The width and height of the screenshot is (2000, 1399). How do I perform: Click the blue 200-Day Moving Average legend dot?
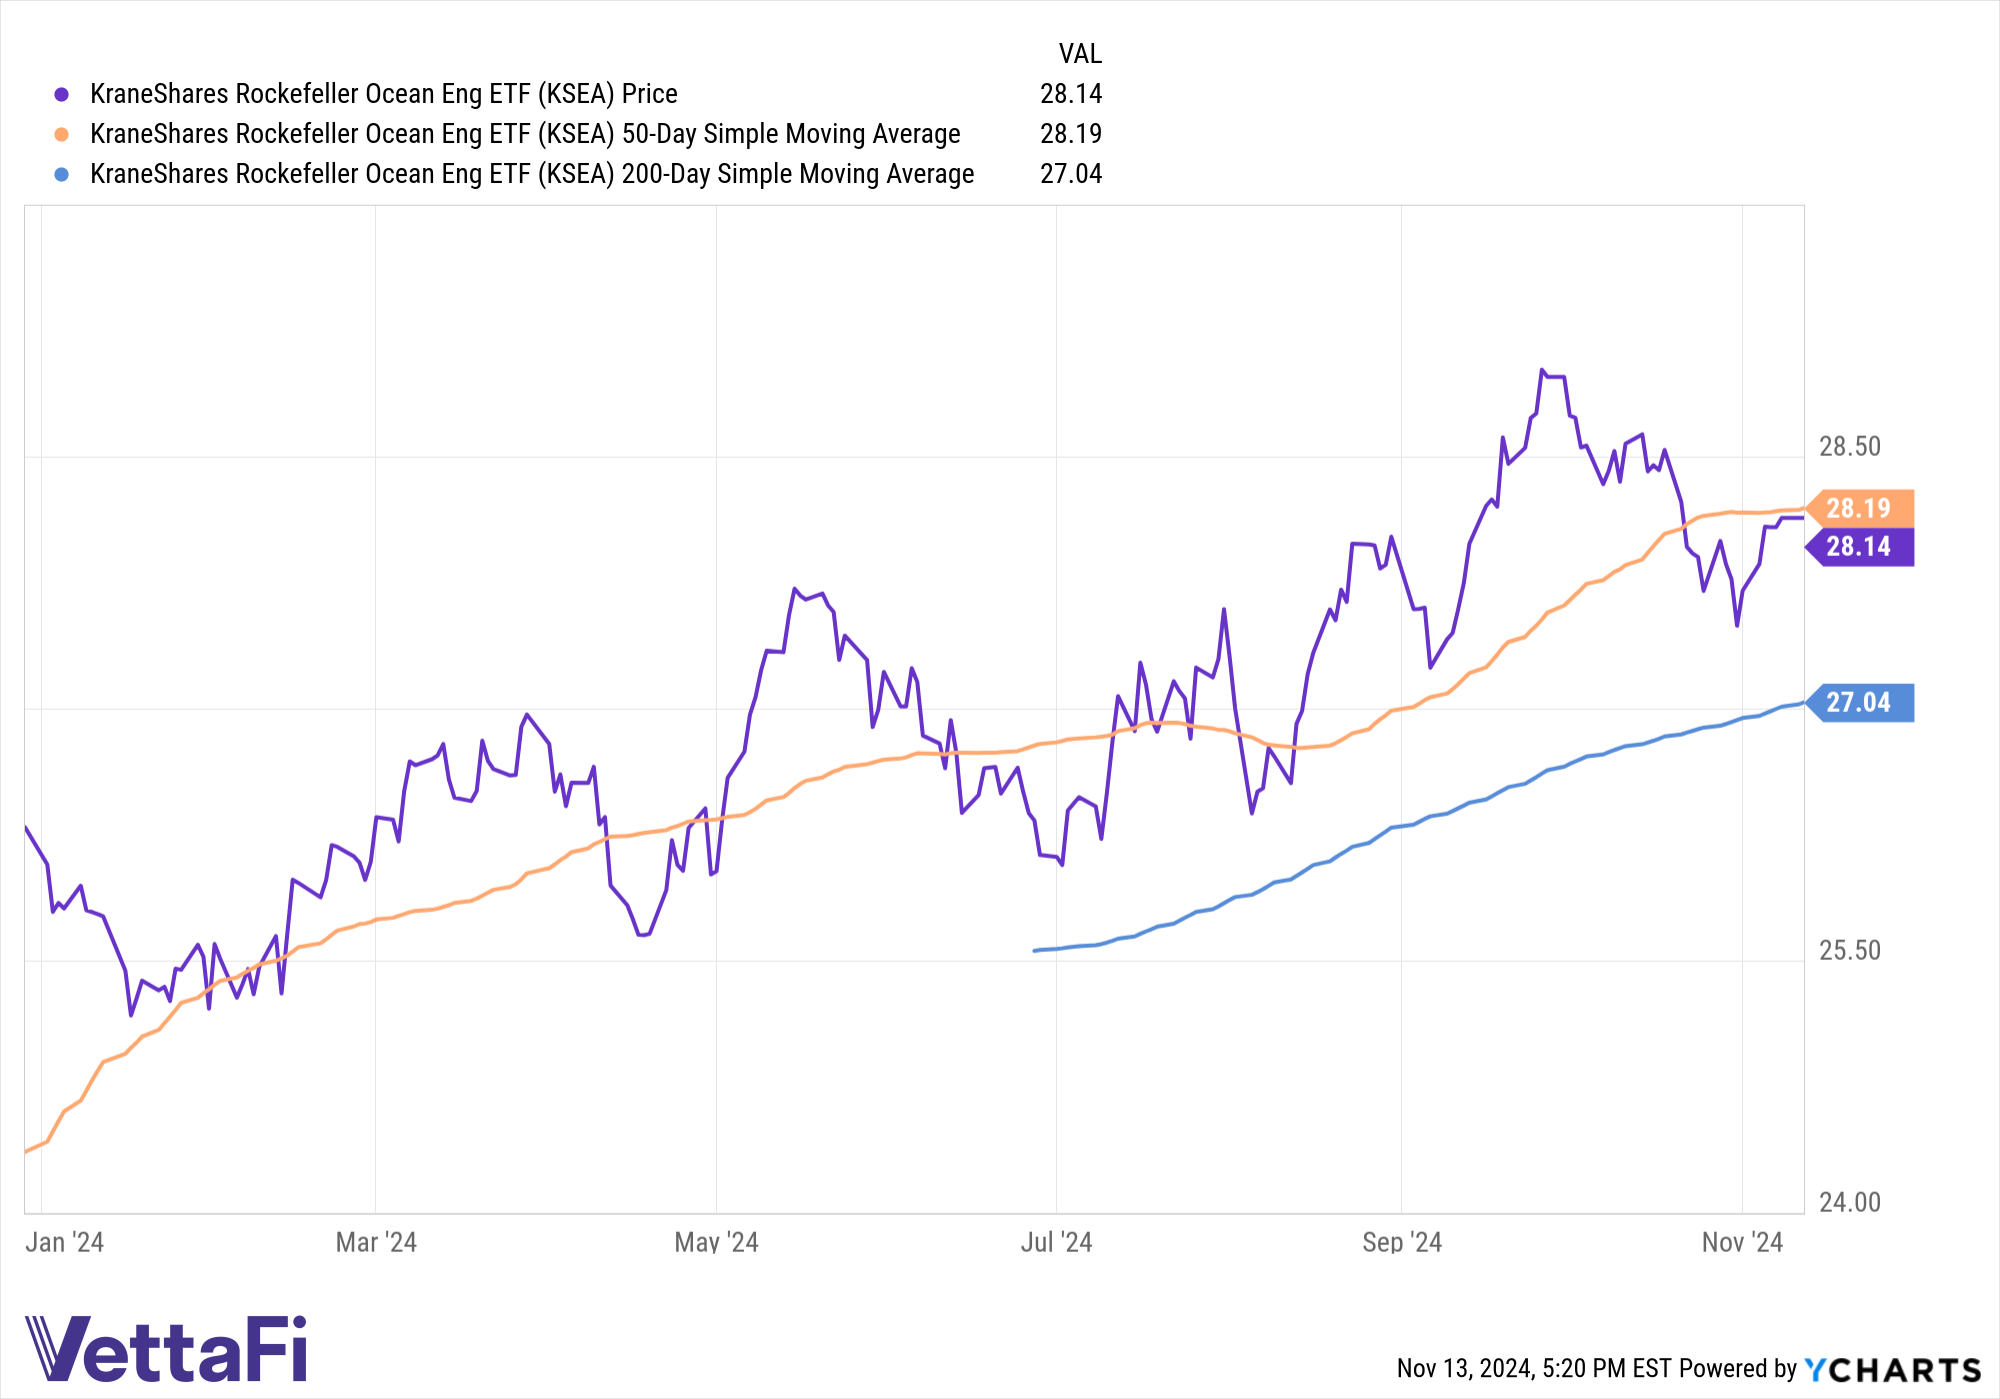[62, 174]
